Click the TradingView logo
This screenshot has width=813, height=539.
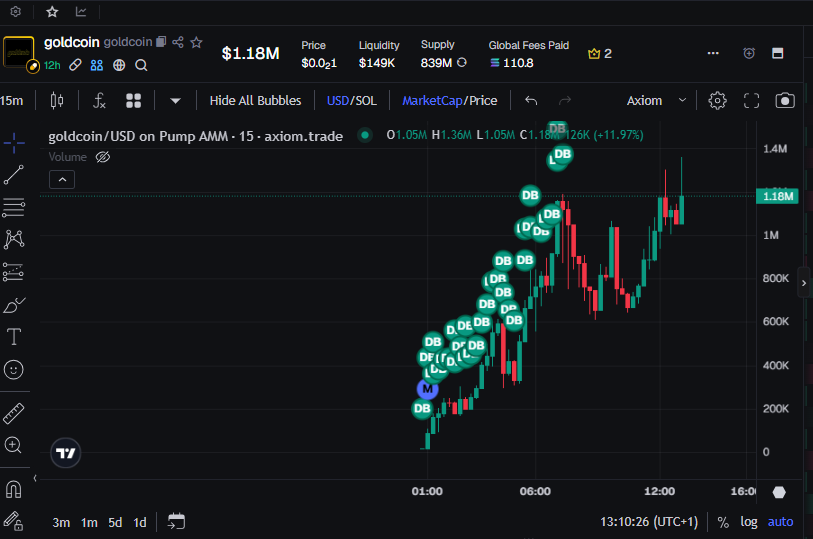(x=65, y=453)
